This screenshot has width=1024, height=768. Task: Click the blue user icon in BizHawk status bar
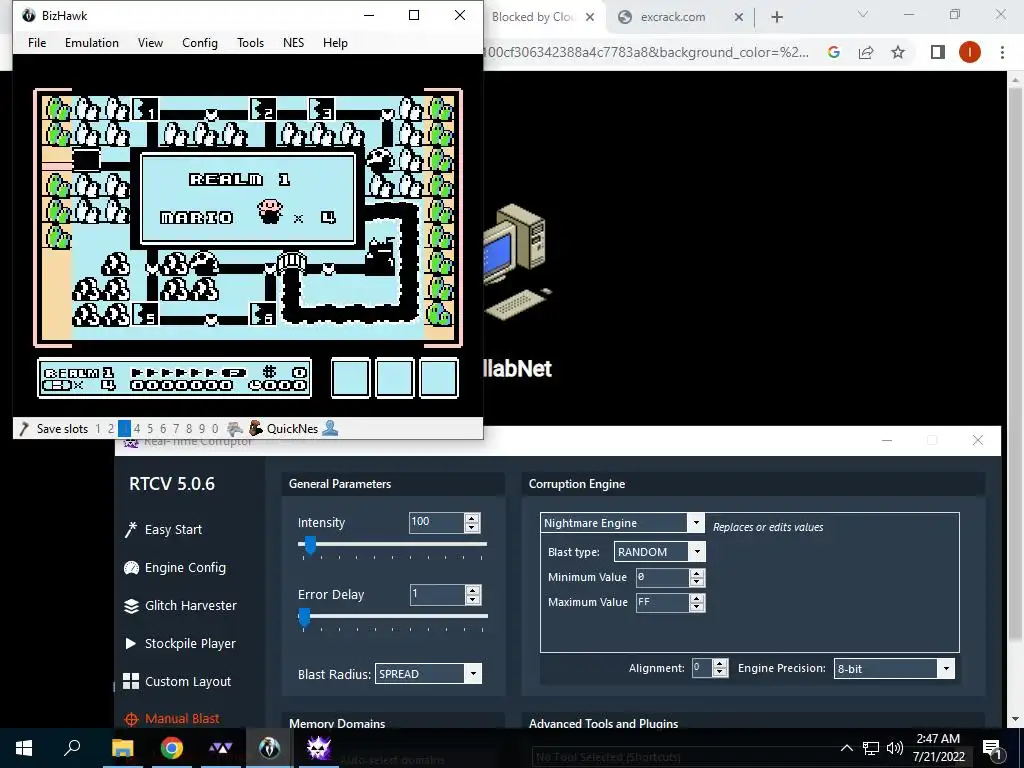pos(330,428)
